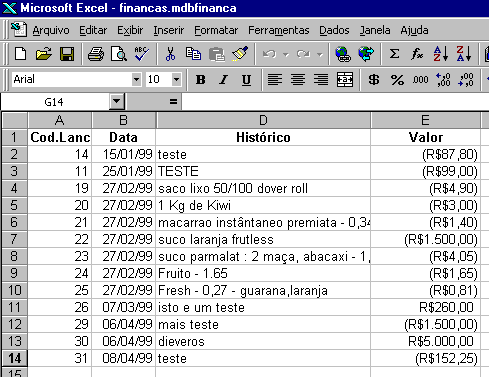Click the Name Box showing G14
Image resolution: width=489 pixels, height=377 pixels.
point(55,101)
